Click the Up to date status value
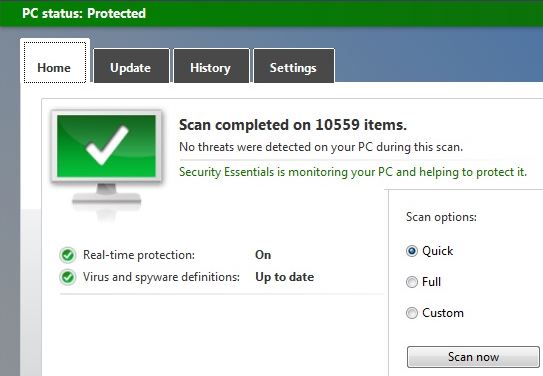The width and height of the screenshot is (543, 376). click(x=285, y=277)
